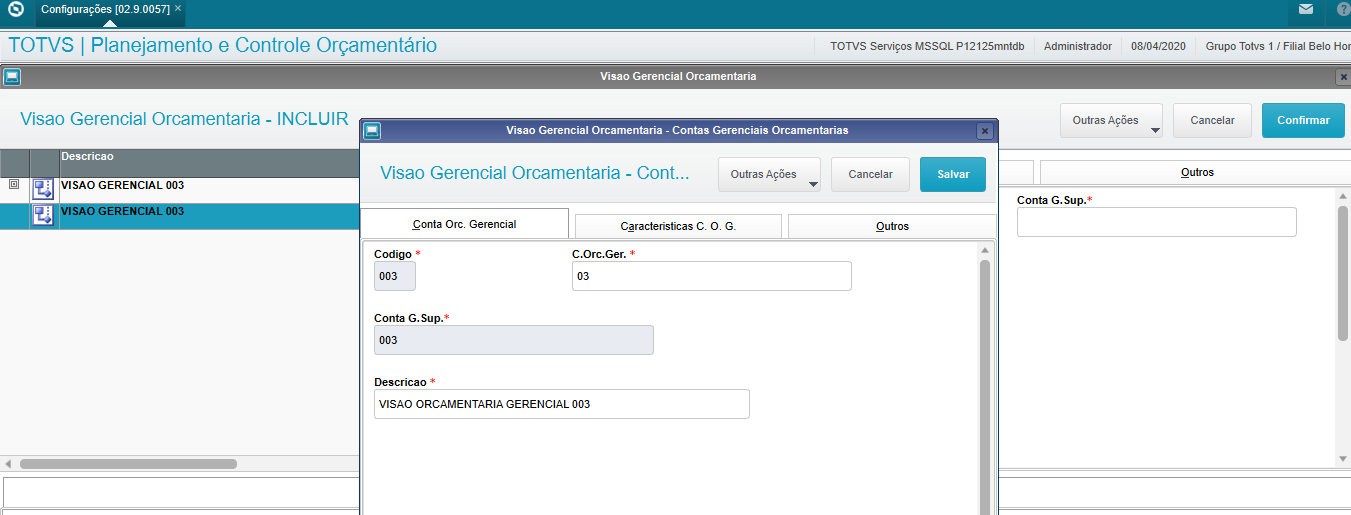Click the TOTVS logo icon at top left

pos(15,9)
